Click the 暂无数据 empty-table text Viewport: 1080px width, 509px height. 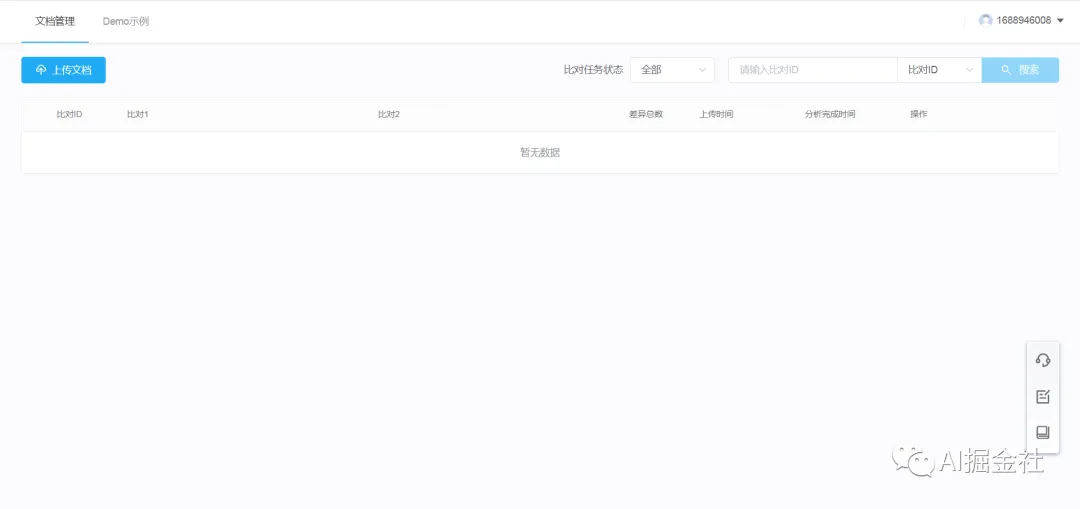click(x=540, y=153)
